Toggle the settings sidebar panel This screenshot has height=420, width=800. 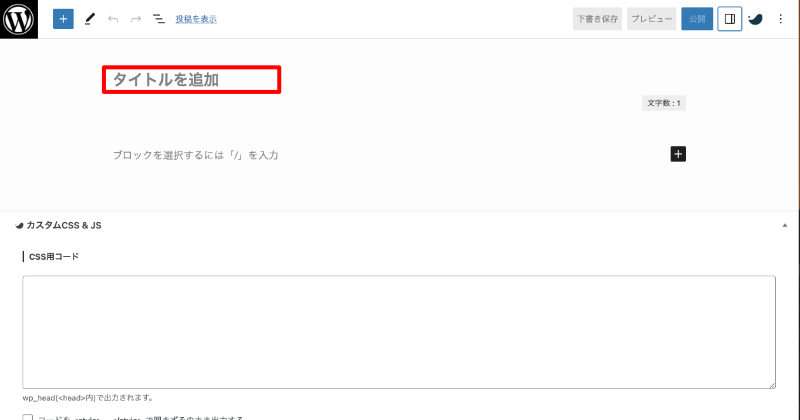(x=730, y=19)
